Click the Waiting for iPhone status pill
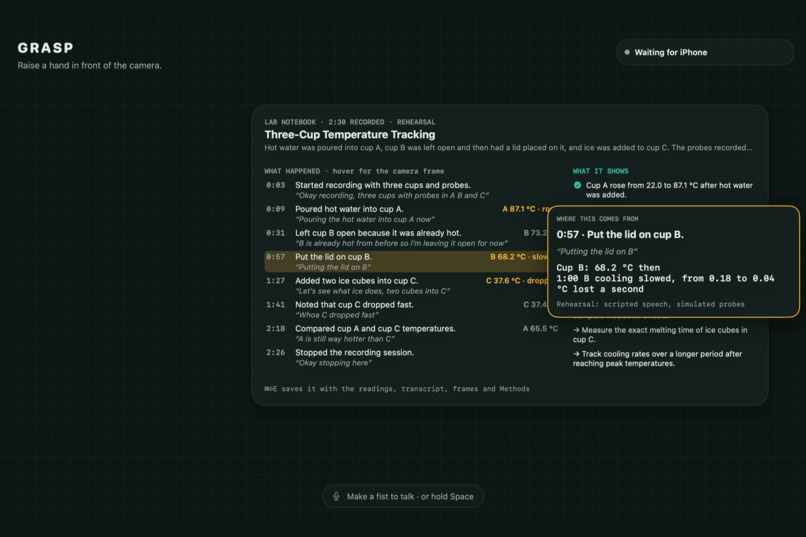The width and height of the screenshot is (806, 537). point(705,52)
